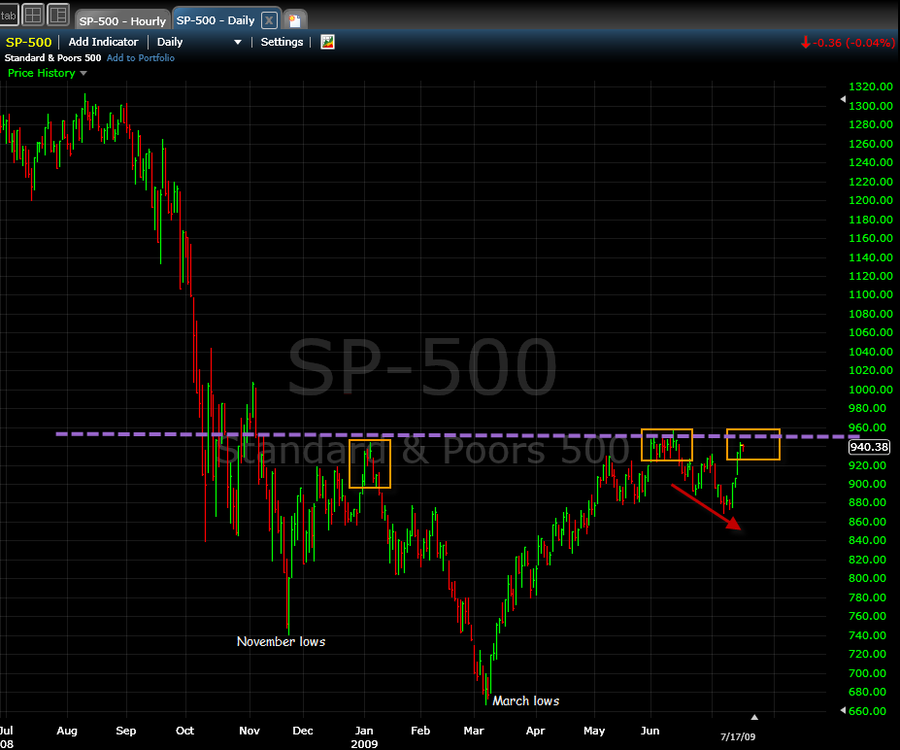Viewport: 900px width, 750px height.
Task: Click the top price-axis scale arrow
Action: (x=843, y=99)
